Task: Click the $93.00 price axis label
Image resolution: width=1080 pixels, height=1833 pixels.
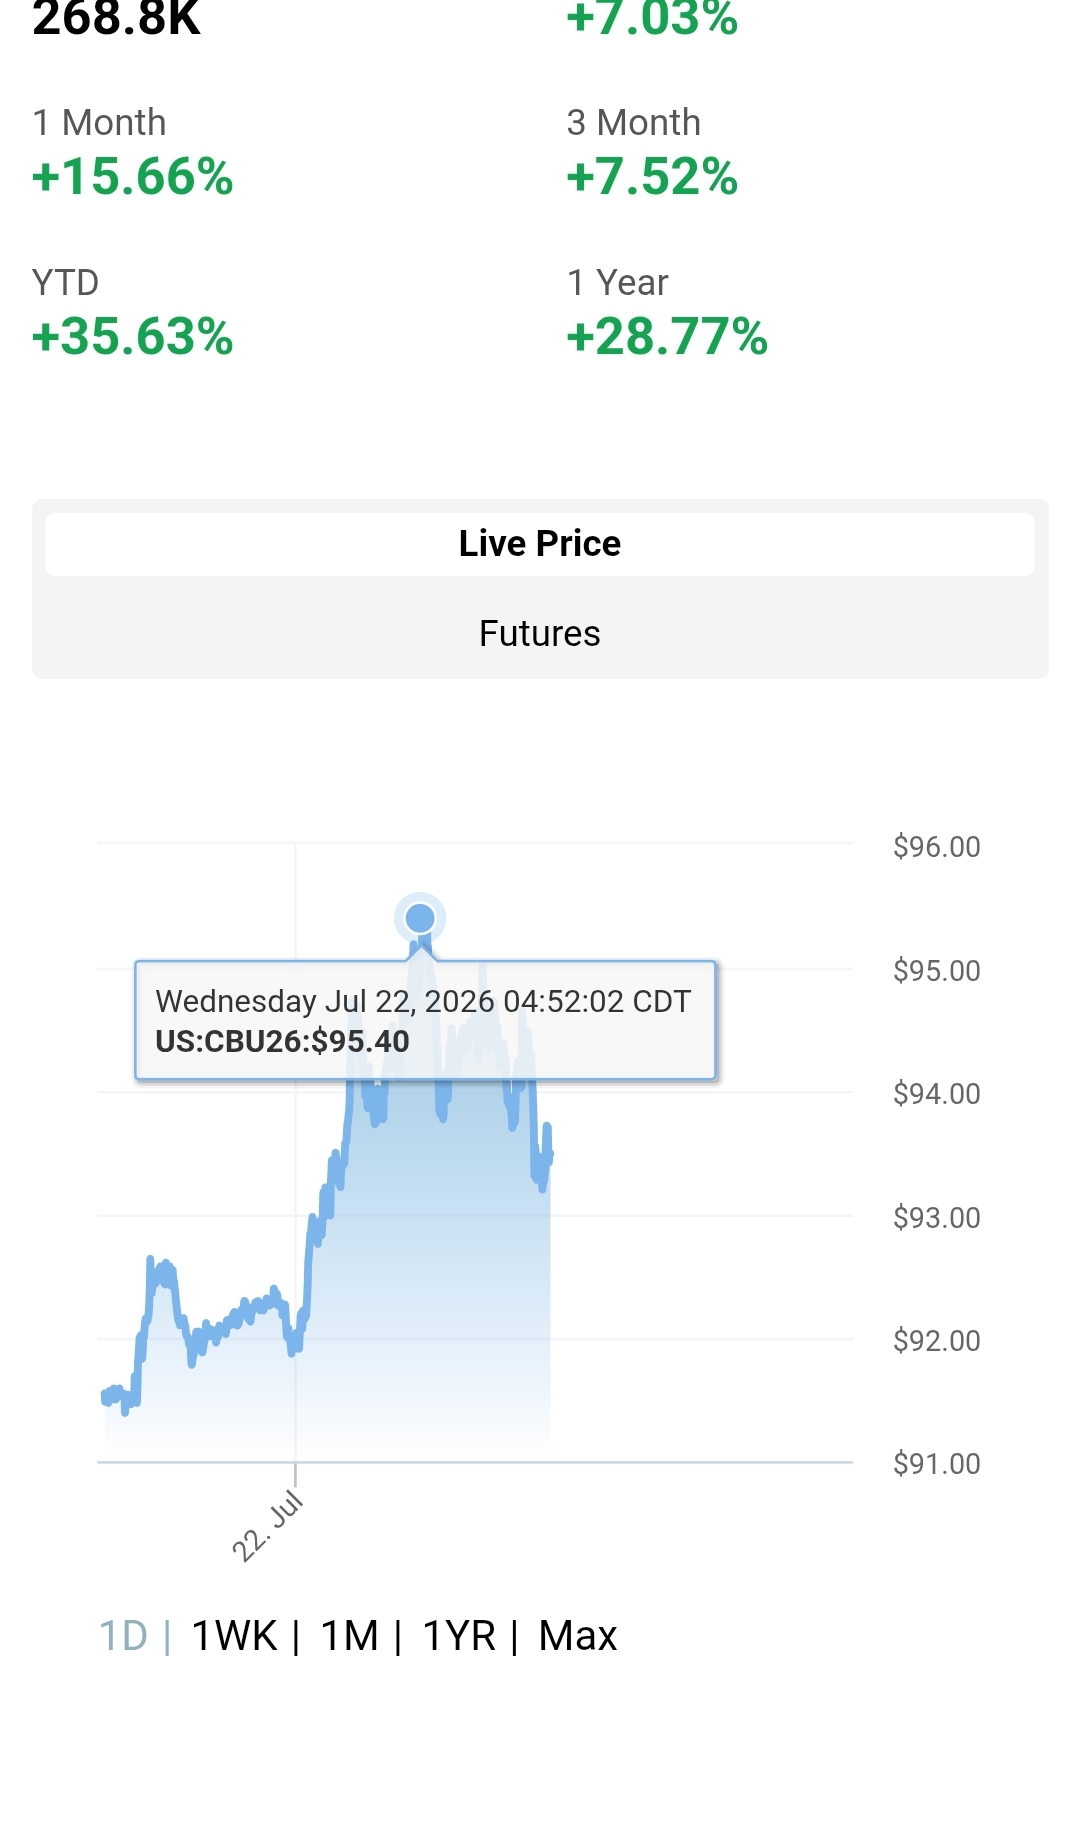Action: click(937, 1218)
